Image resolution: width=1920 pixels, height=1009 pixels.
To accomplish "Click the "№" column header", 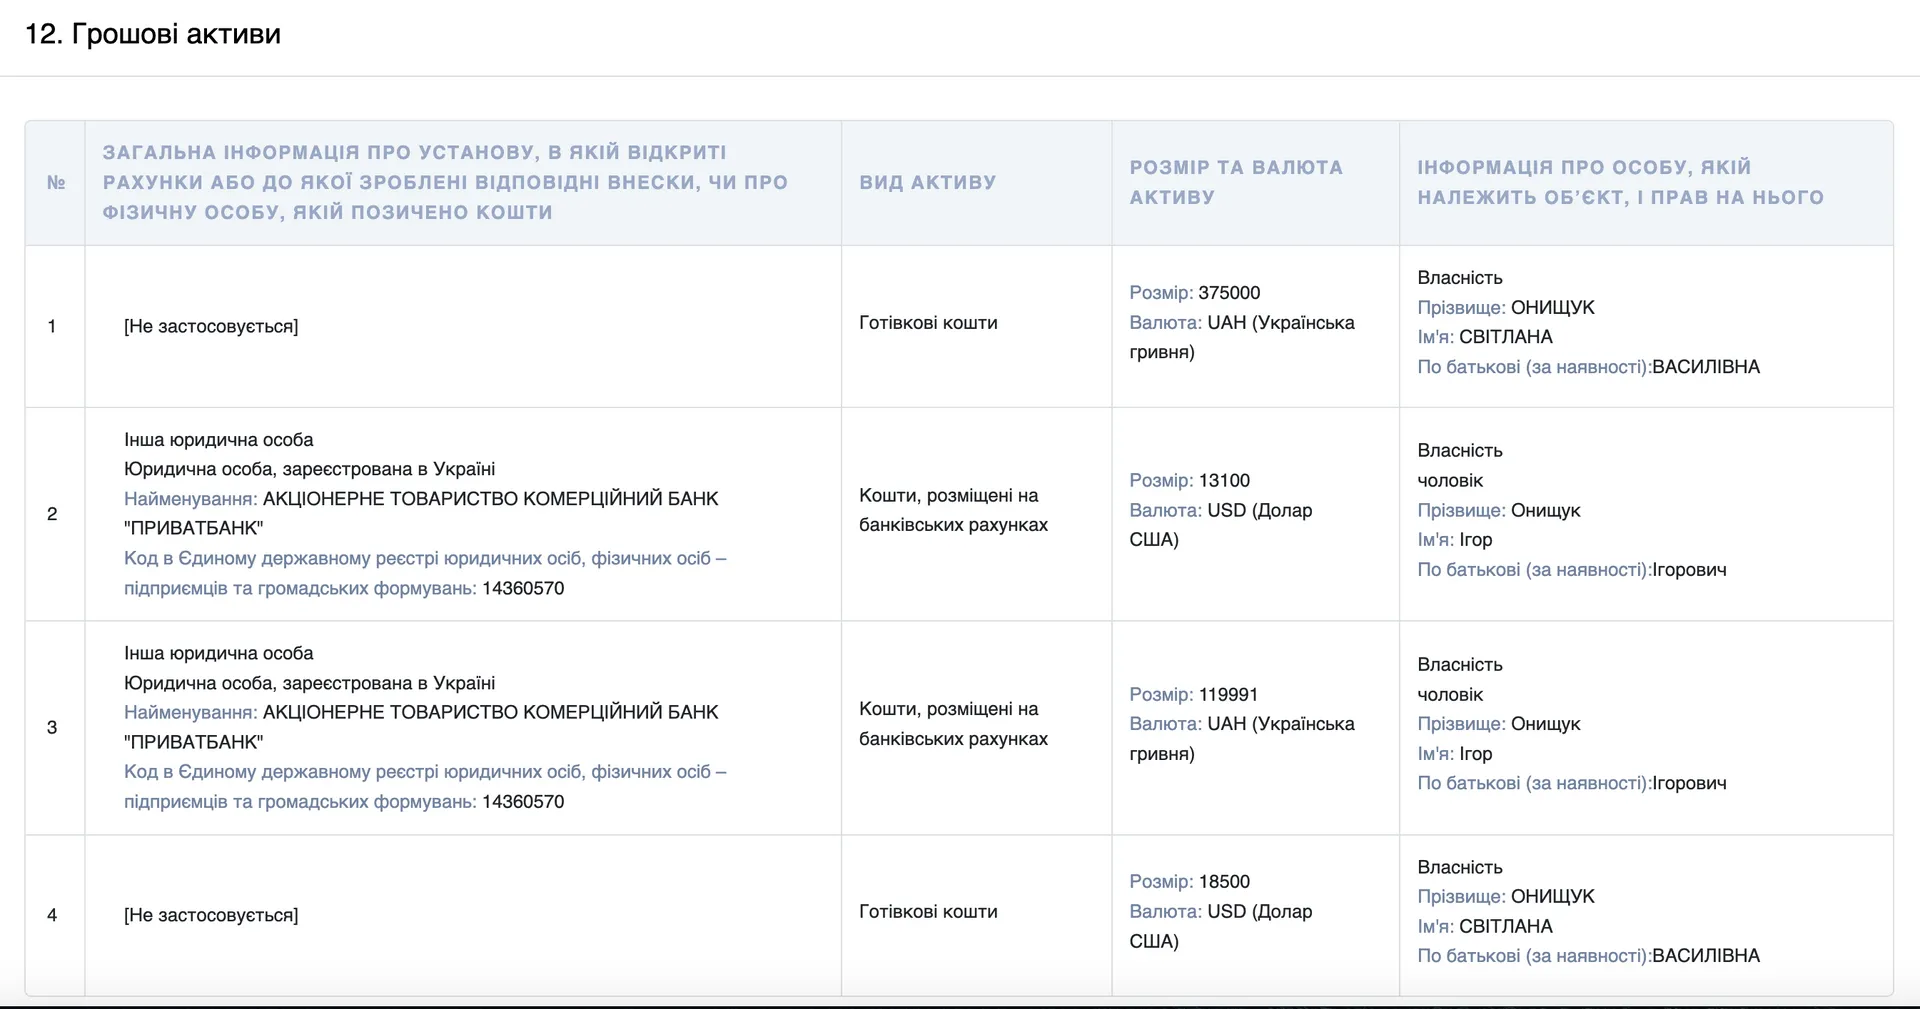I will tap(56, 183).
